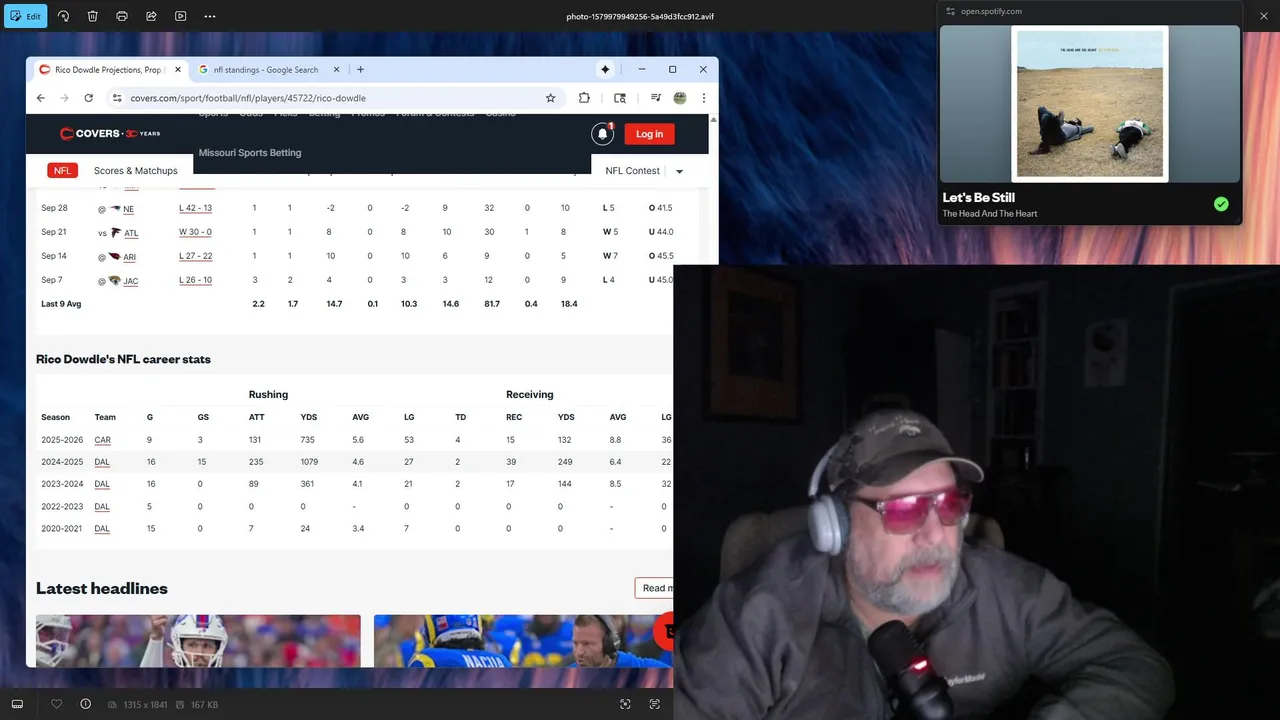The image size is (1280, 720).
Task: Open the L 42 - 13 game result
Action: (195, 208)
